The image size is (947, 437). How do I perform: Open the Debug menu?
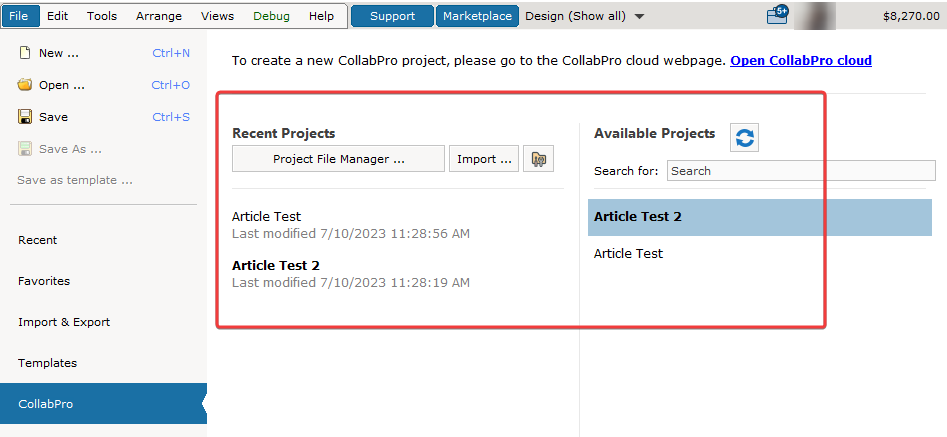[271, 16]
